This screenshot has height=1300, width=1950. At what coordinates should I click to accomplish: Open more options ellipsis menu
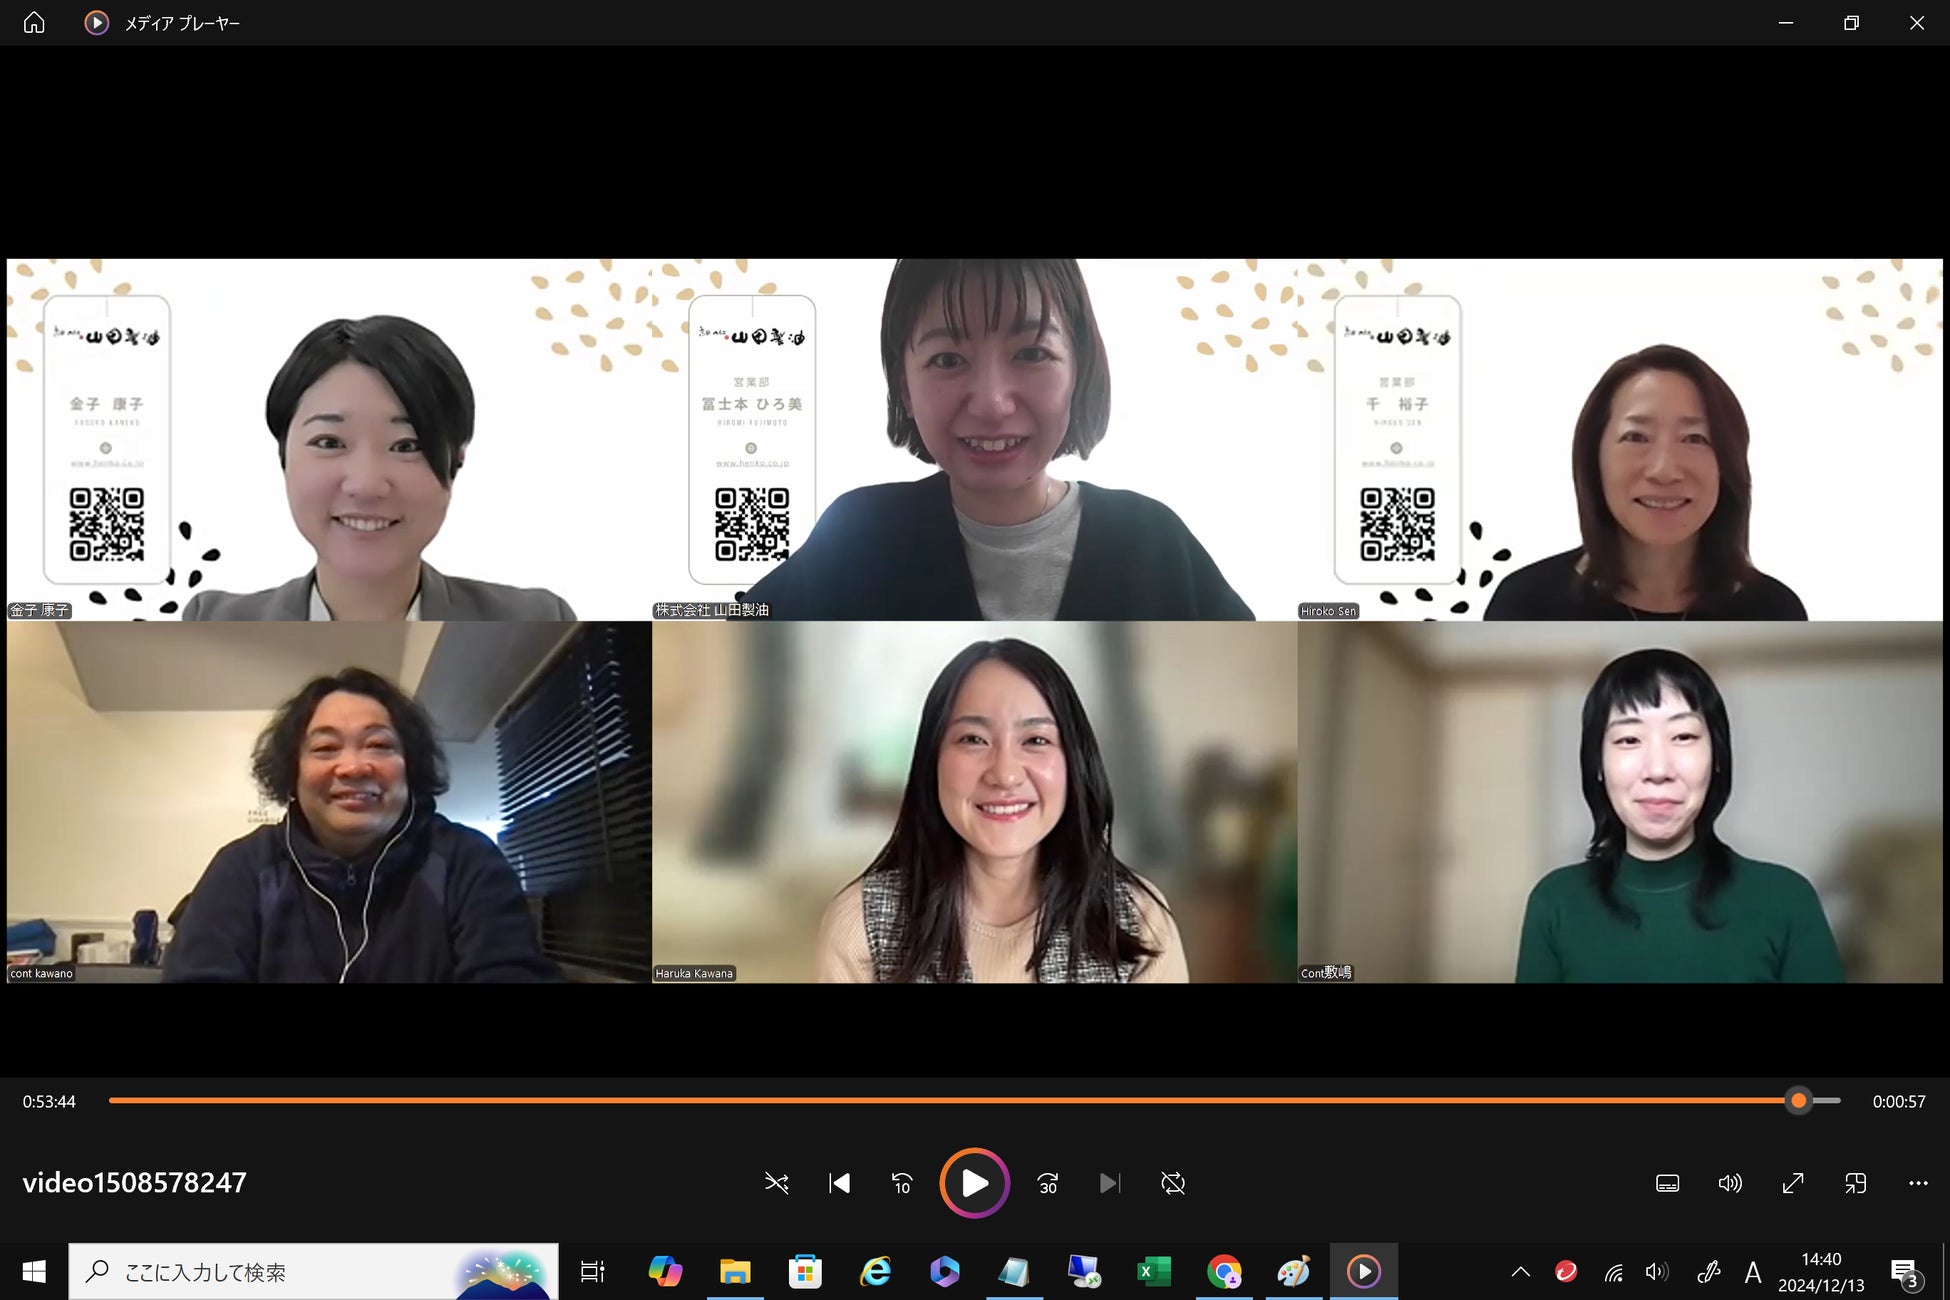pyautogui.click(x=1917, y=1183)
